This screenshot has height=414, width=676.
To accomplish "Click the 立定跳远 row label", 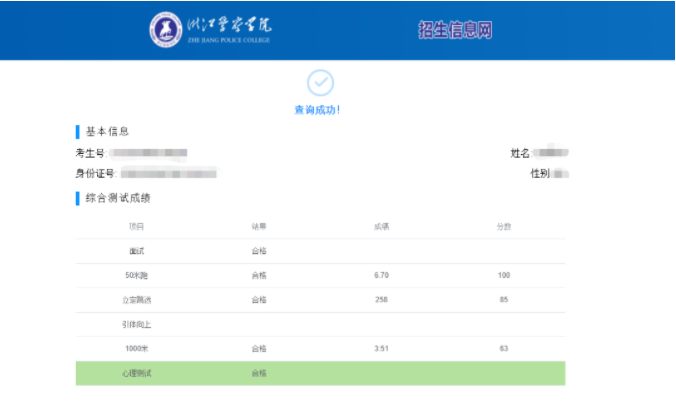I will pos(137,300).
